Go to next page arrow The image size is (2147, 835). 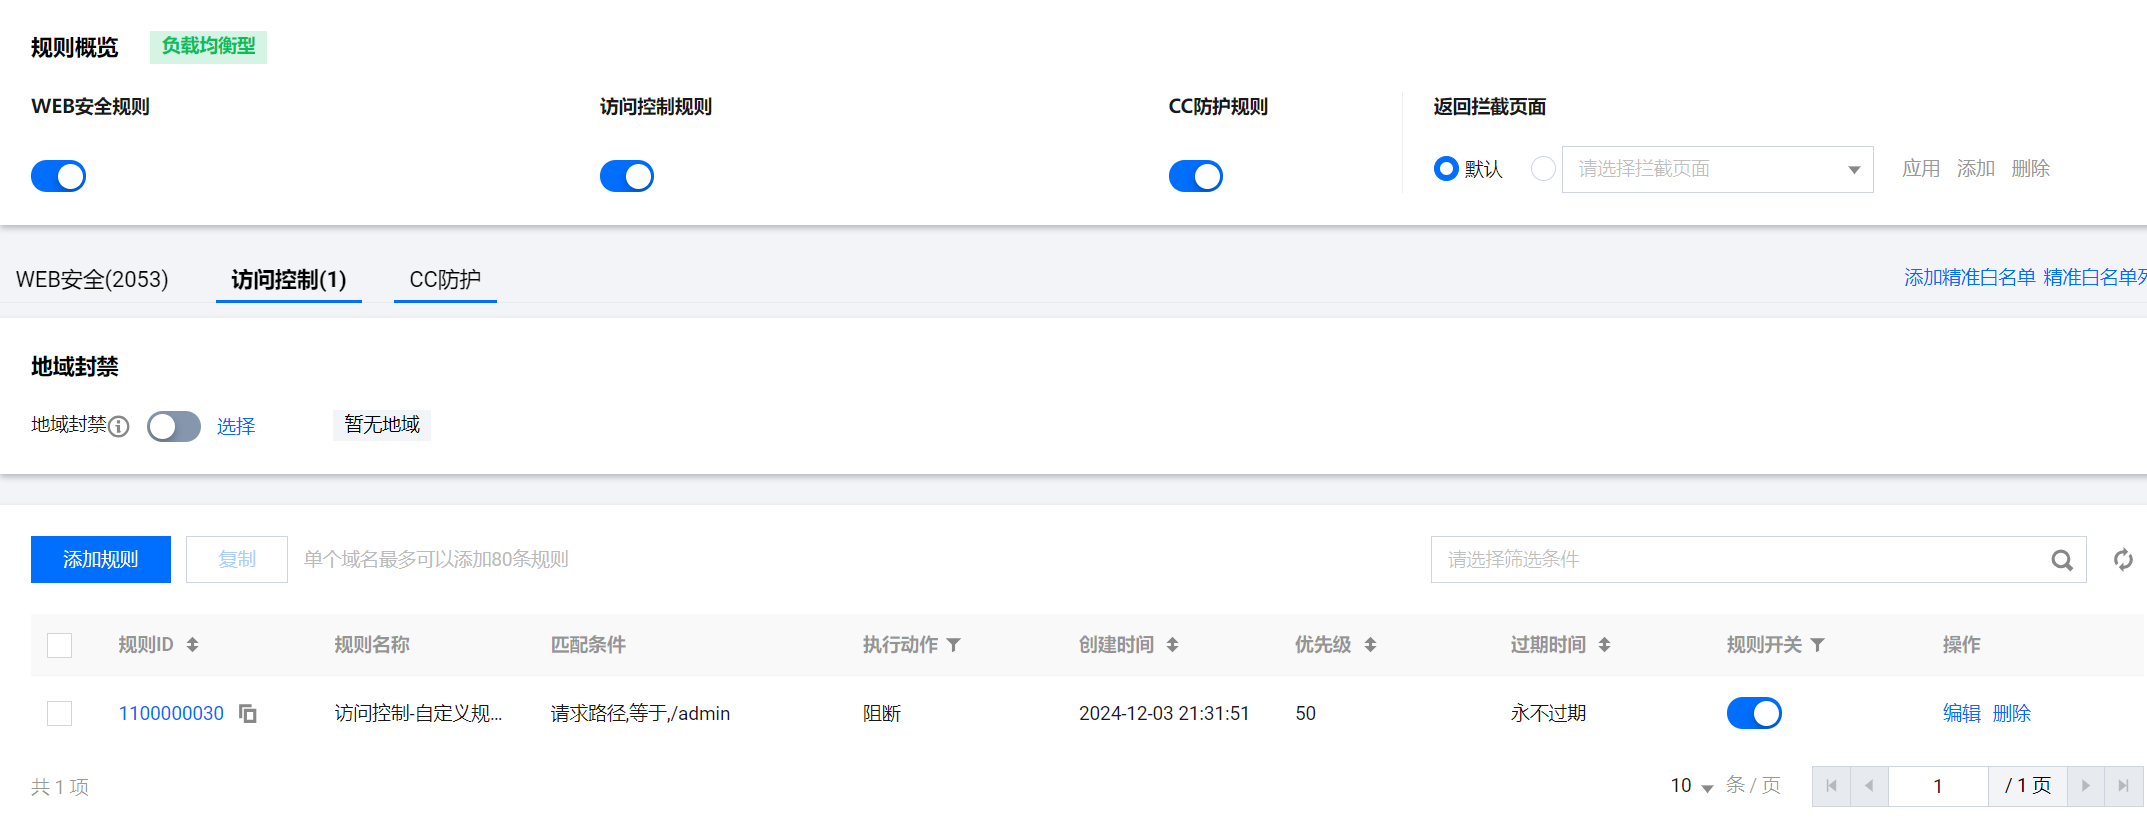pos(2085,786)
